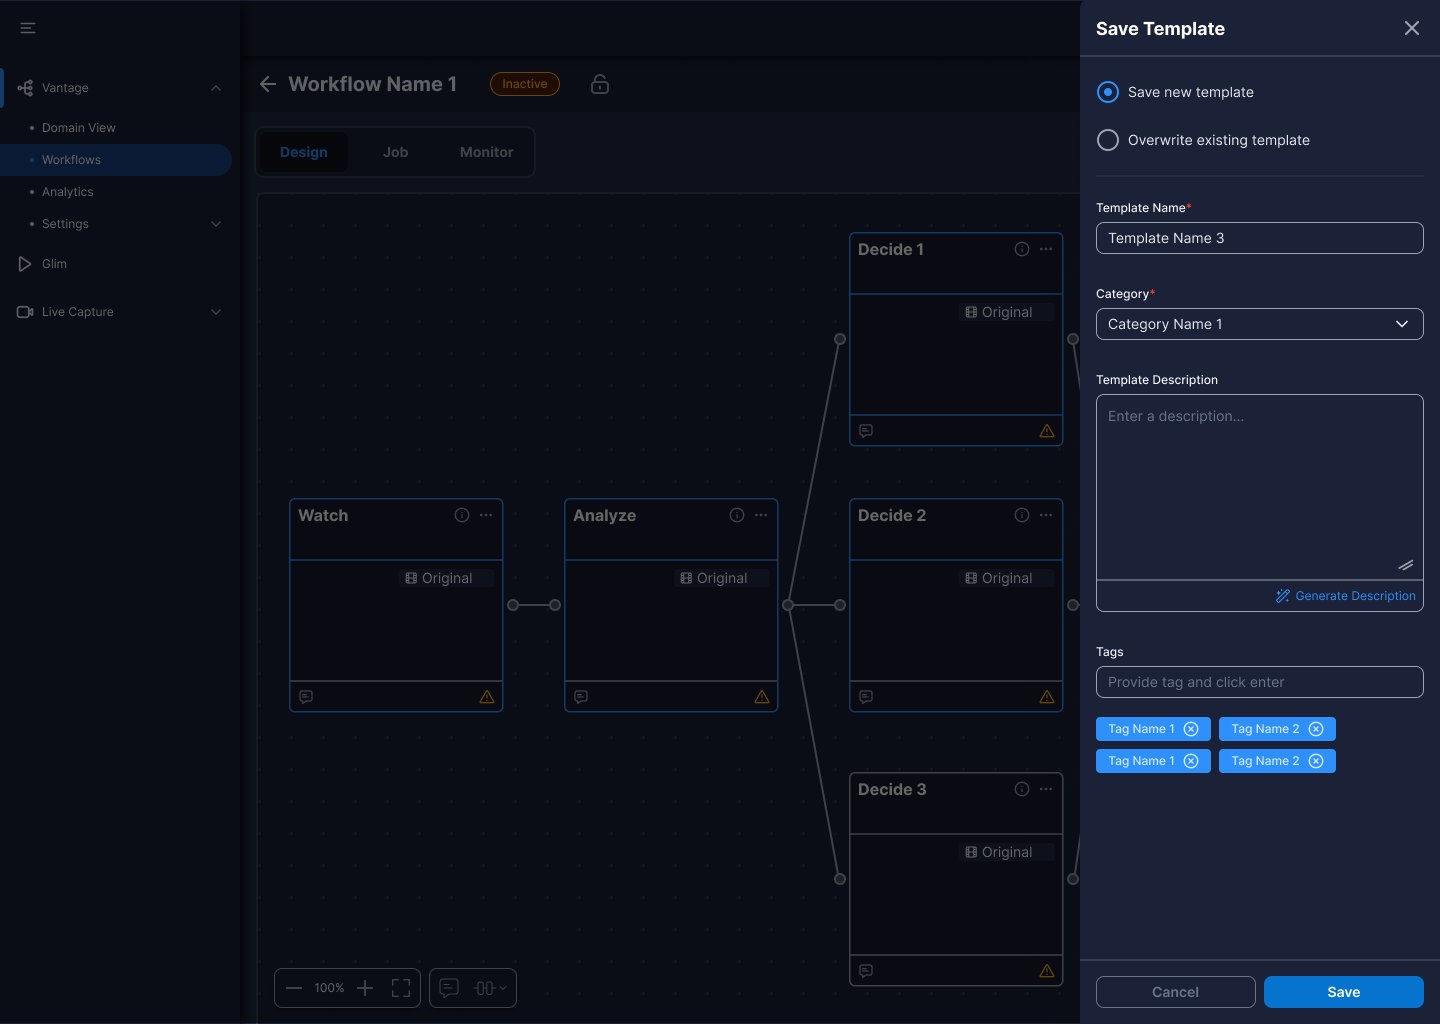Image resolution: width=1440 pixels, height=1024 pixels.
Task: Switch to the Design tab
Action: tap(304, 152)
